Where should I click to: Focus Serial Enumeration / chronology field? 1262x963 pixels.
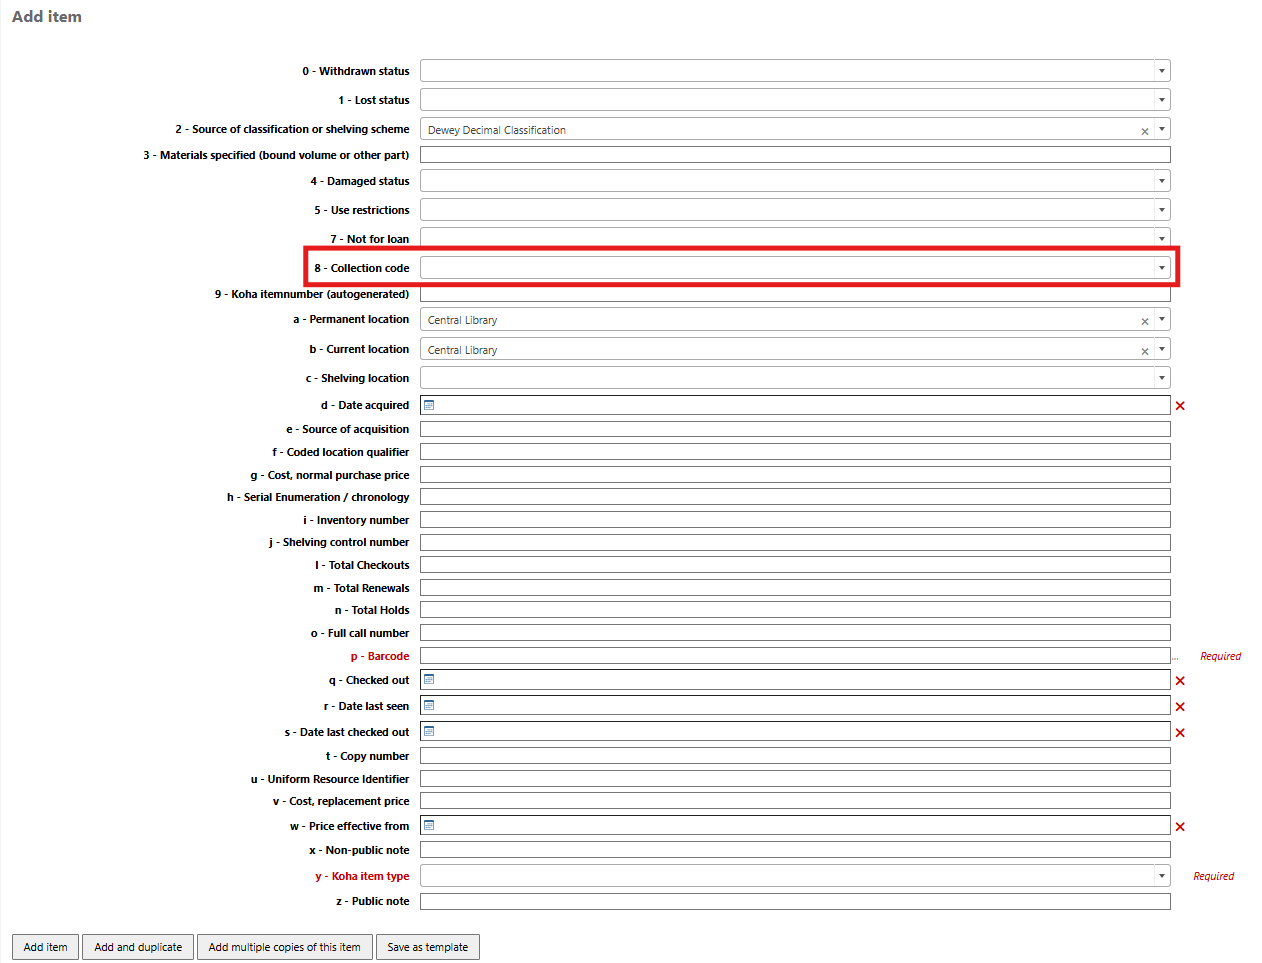pyautogui.click(x=795, y=497)
